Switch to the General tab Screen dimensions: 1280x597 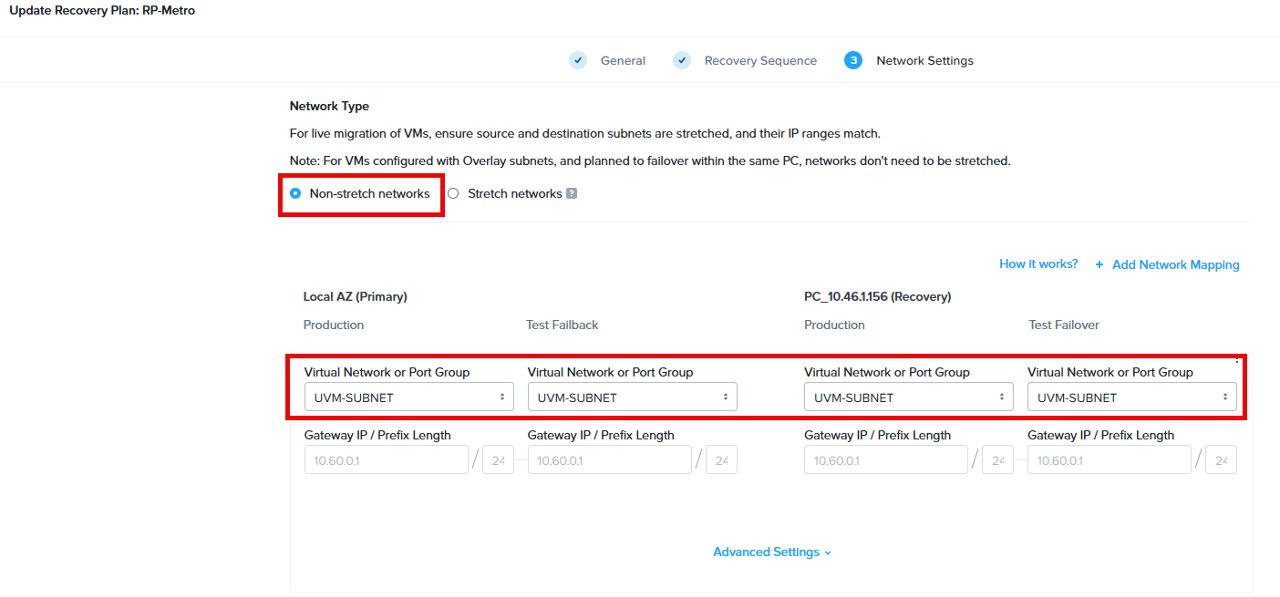tap(623, 60)
